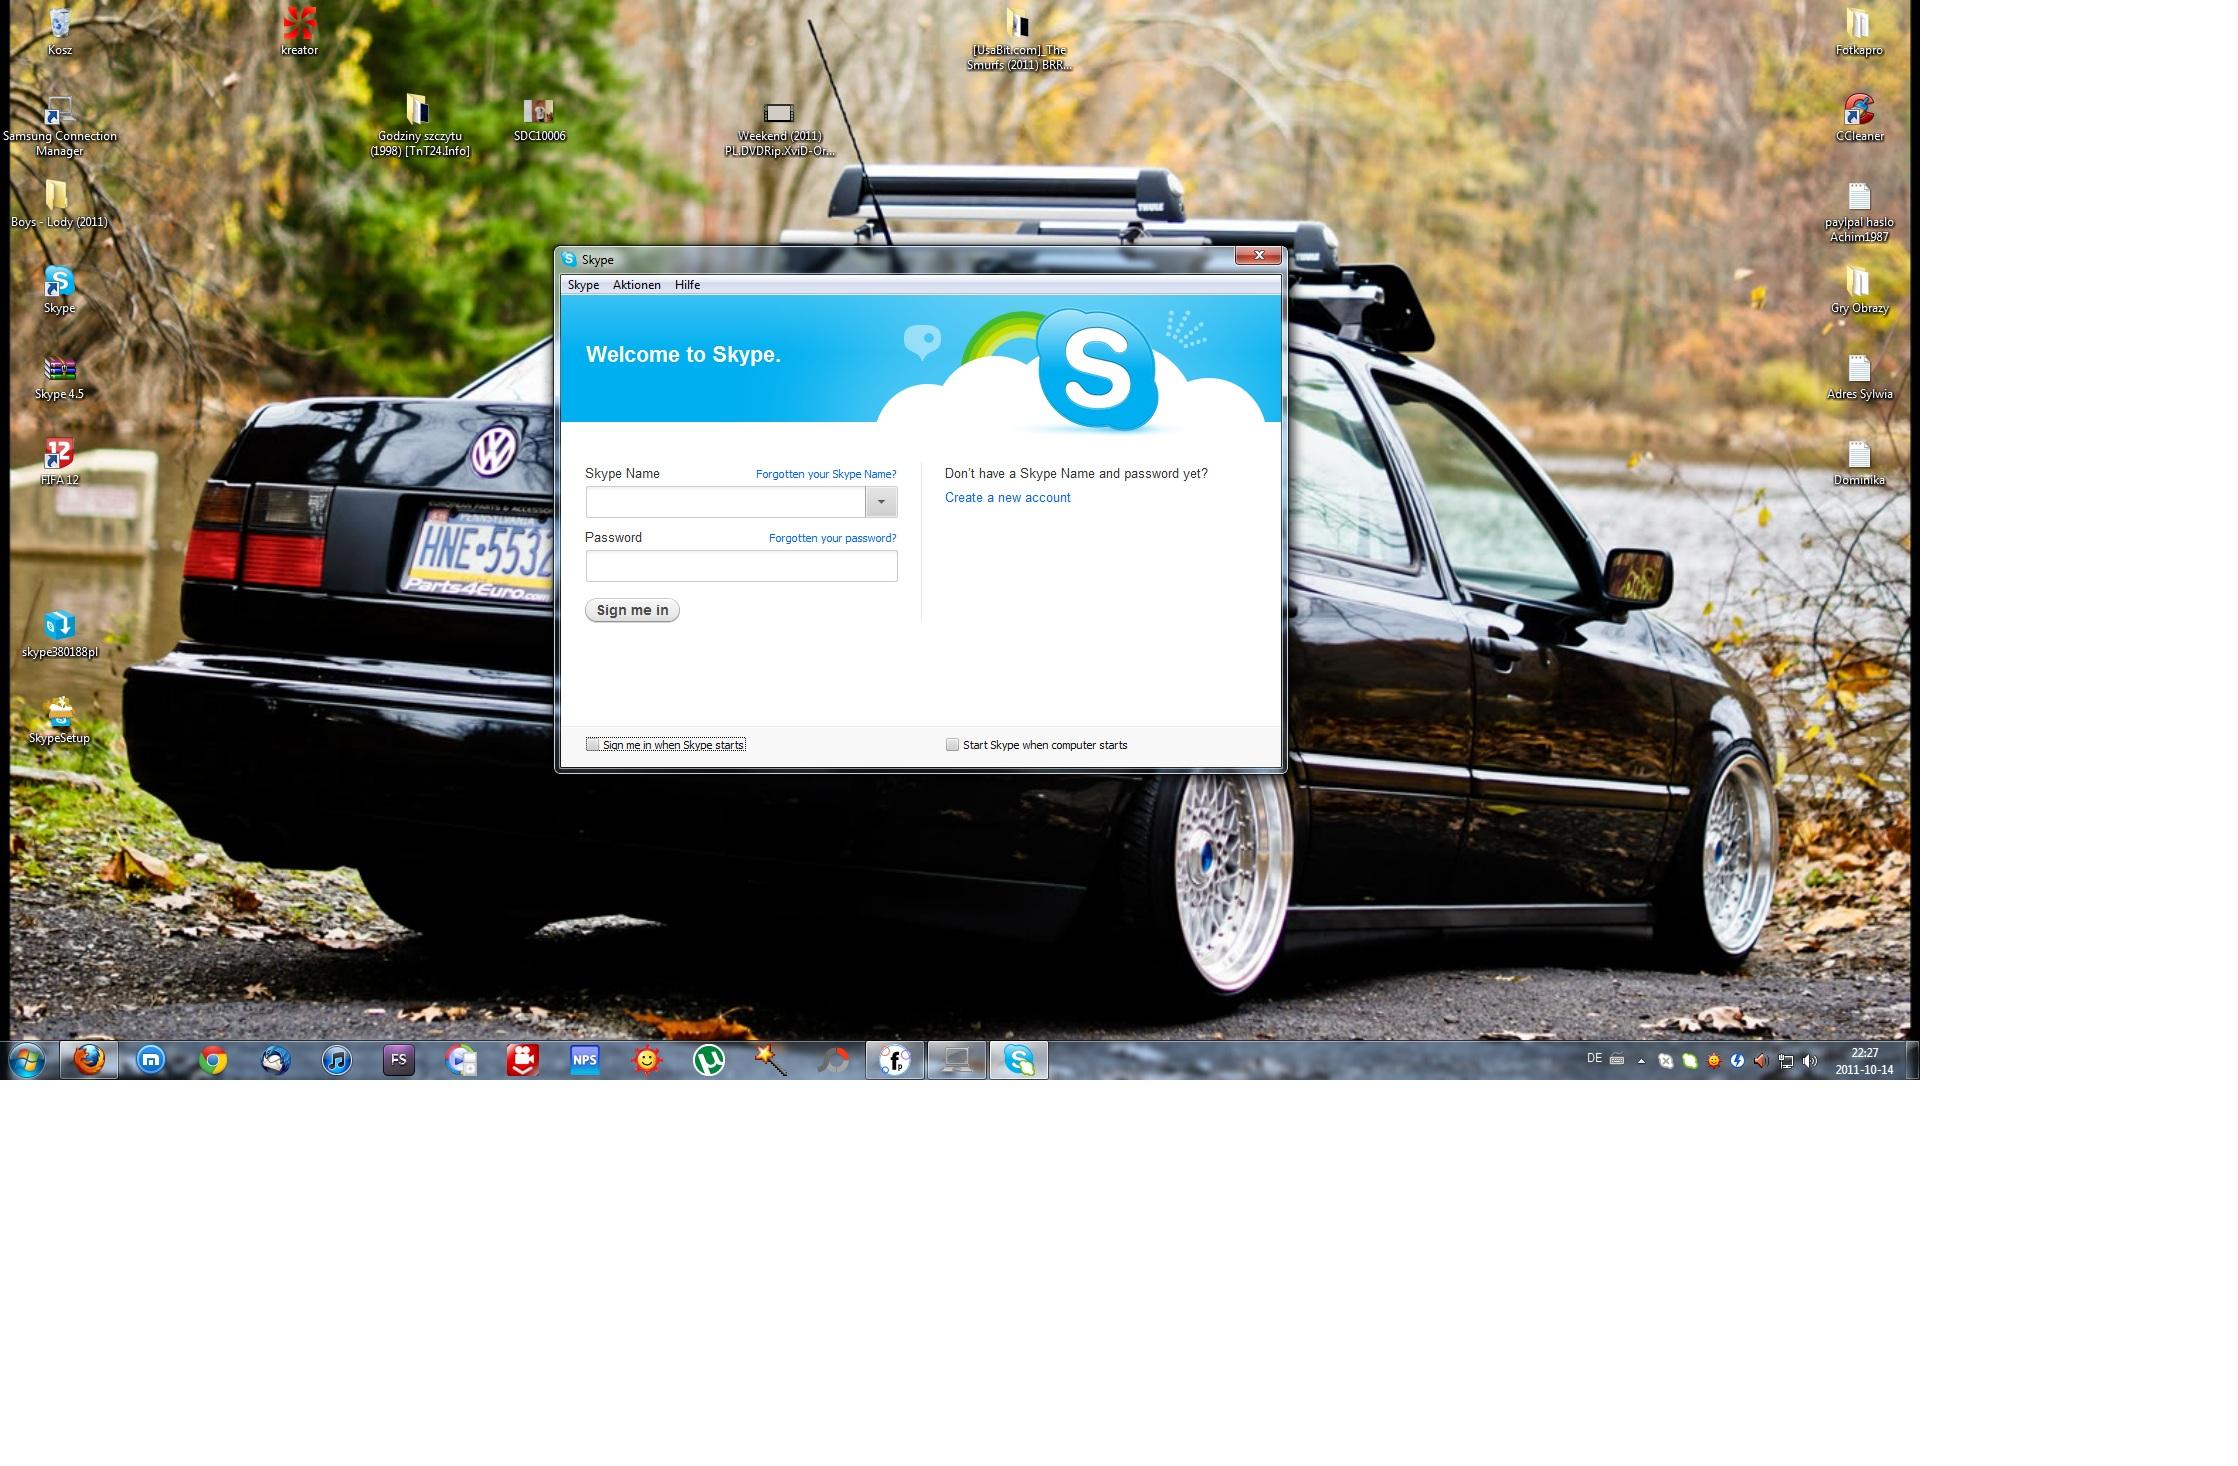This screenshot has height=1466, width=2238.
Task: Select the Skype 4.5 archive icon
Action: 59,376
